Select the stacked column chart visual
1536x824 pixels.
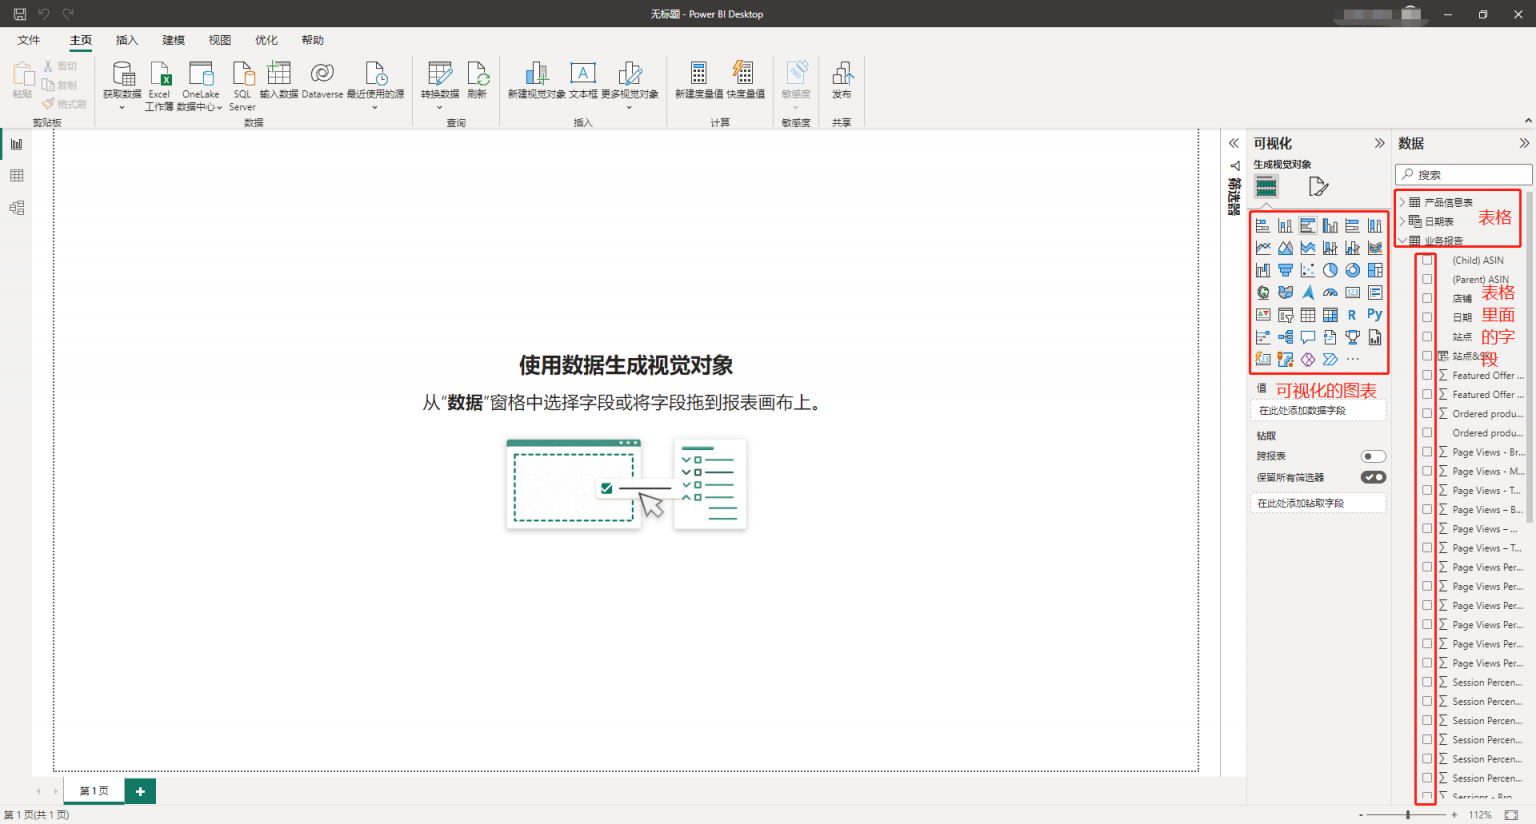coord(1285,226)
